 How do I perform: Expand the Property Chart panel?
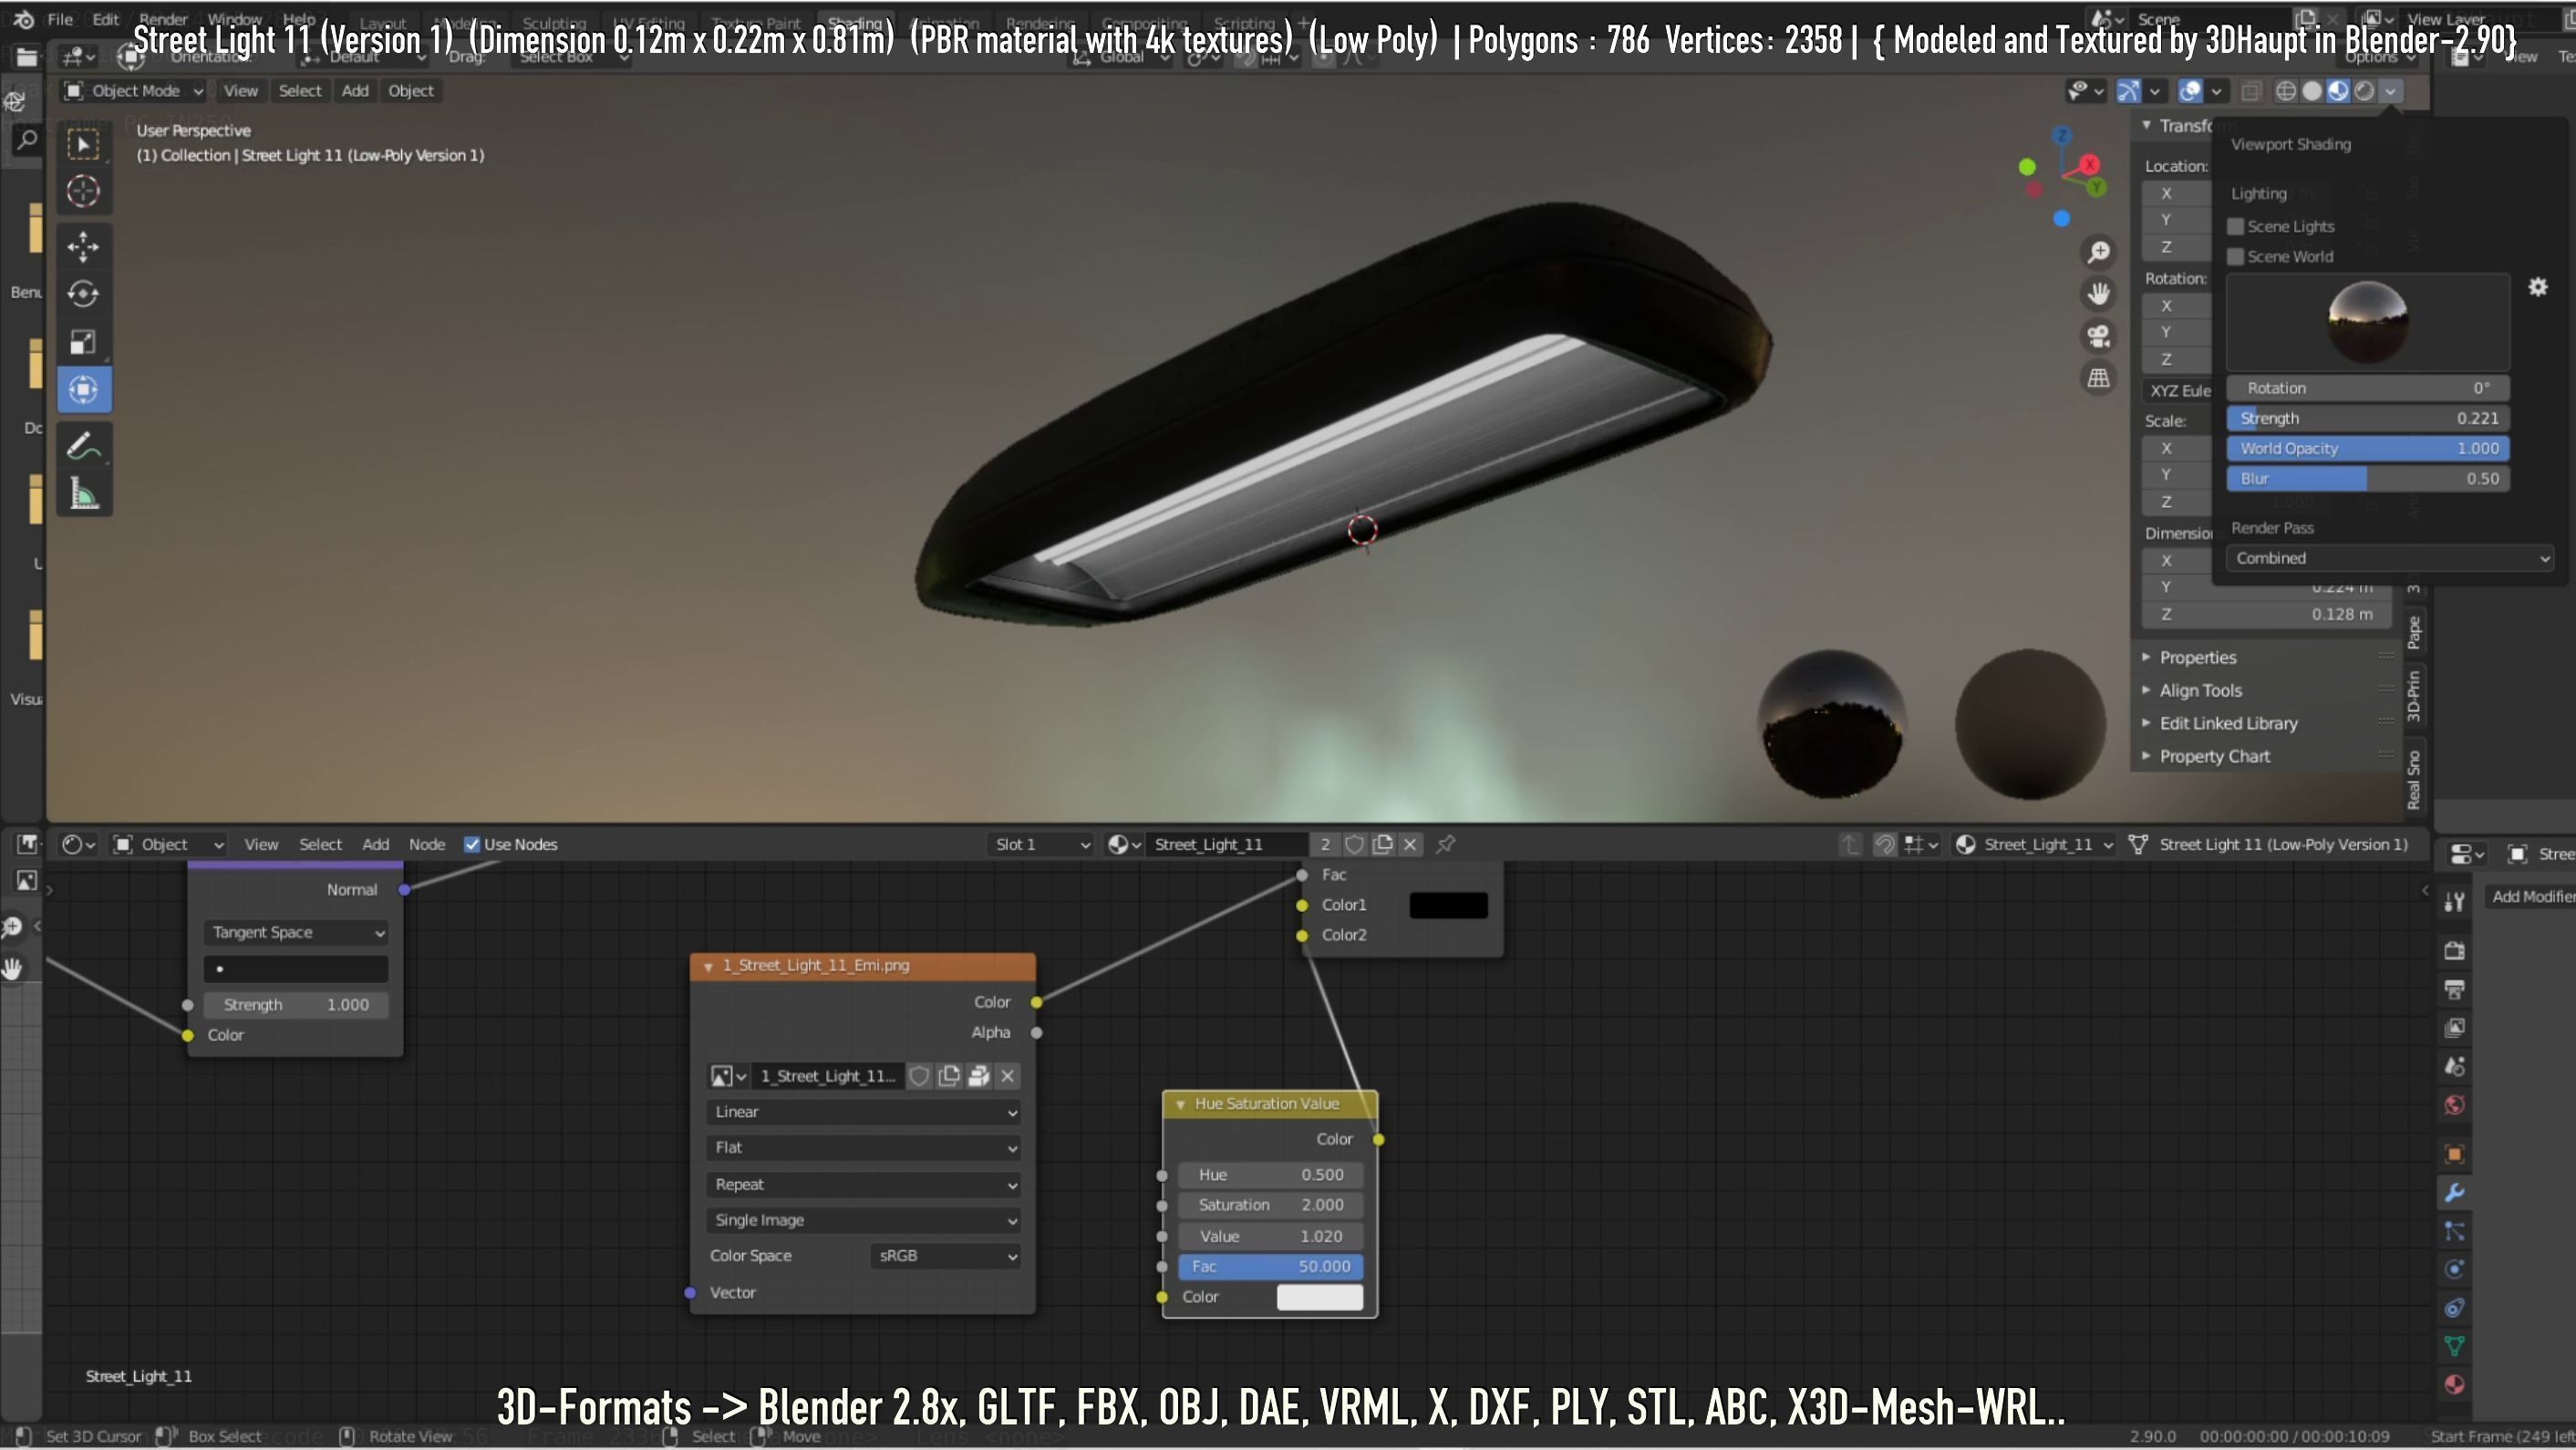pyautogui.click(x=2214, y=757)
